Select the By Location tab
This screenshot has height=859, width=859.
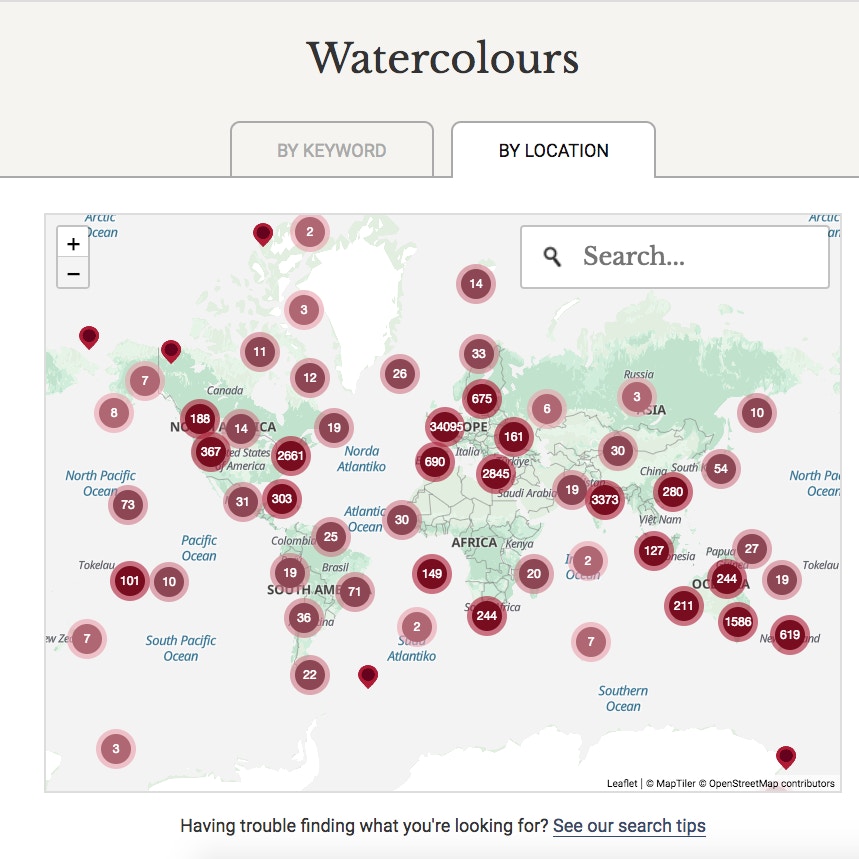[553, 151]
